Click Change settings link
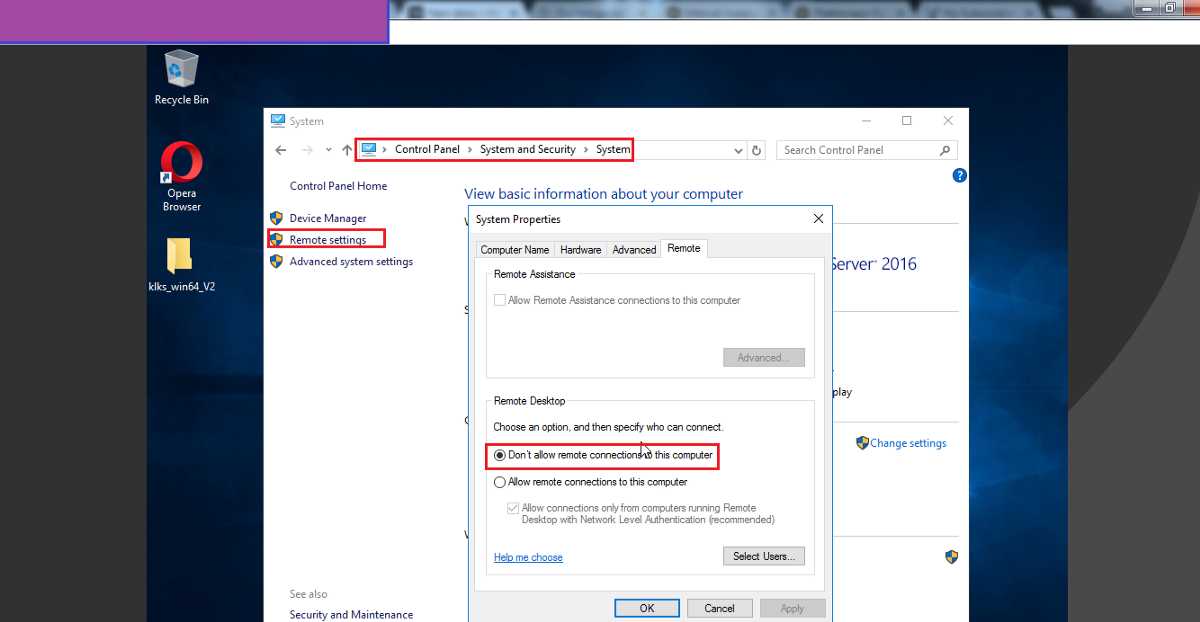Screen dimensions: 1200x622 [908, 443]
